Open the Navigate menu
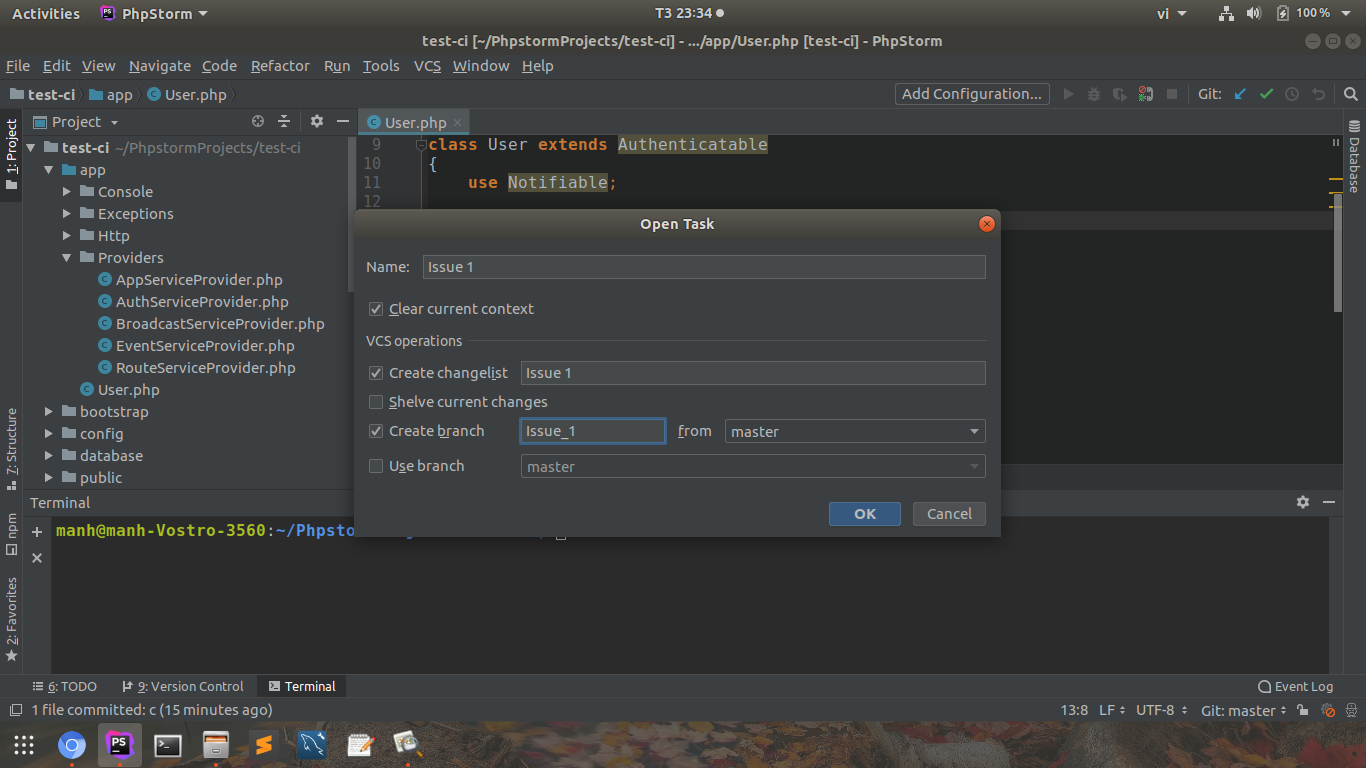 (159, 66)
